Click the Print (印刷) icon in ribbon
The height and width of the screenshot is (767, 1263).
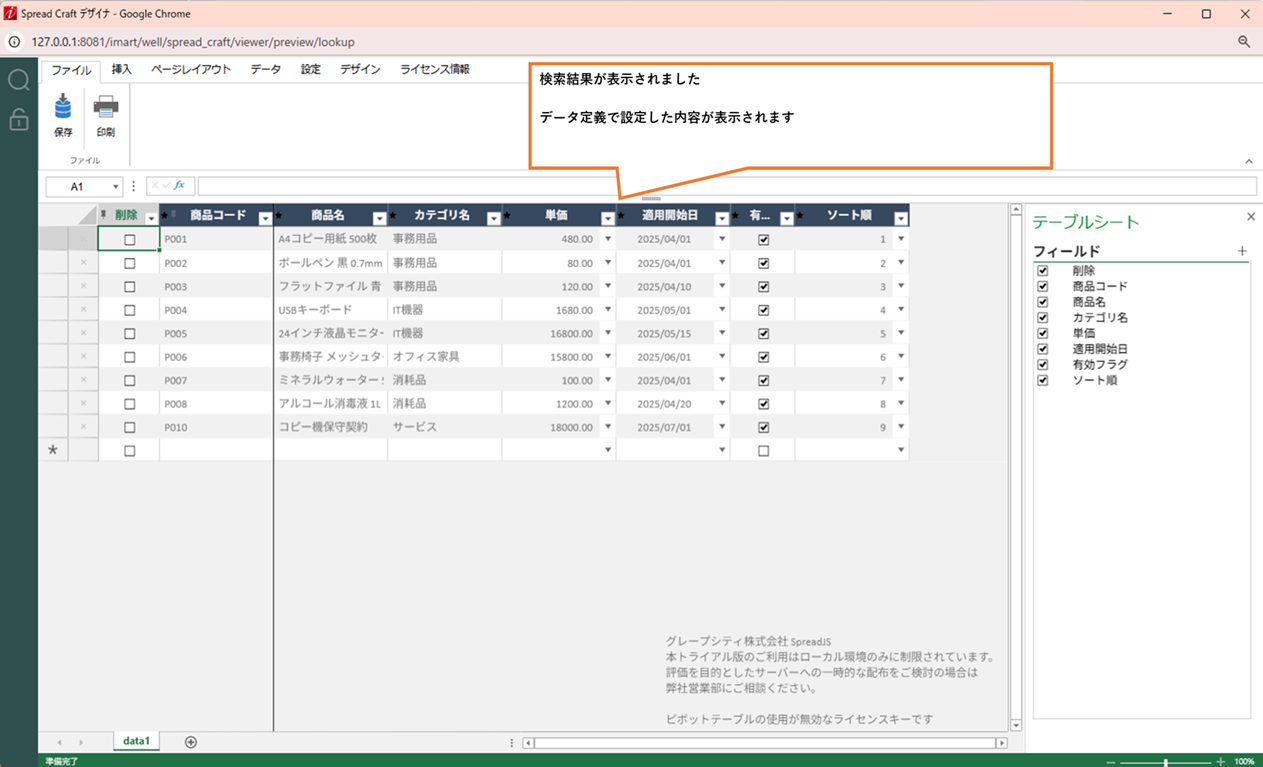(x=105, y=107)
